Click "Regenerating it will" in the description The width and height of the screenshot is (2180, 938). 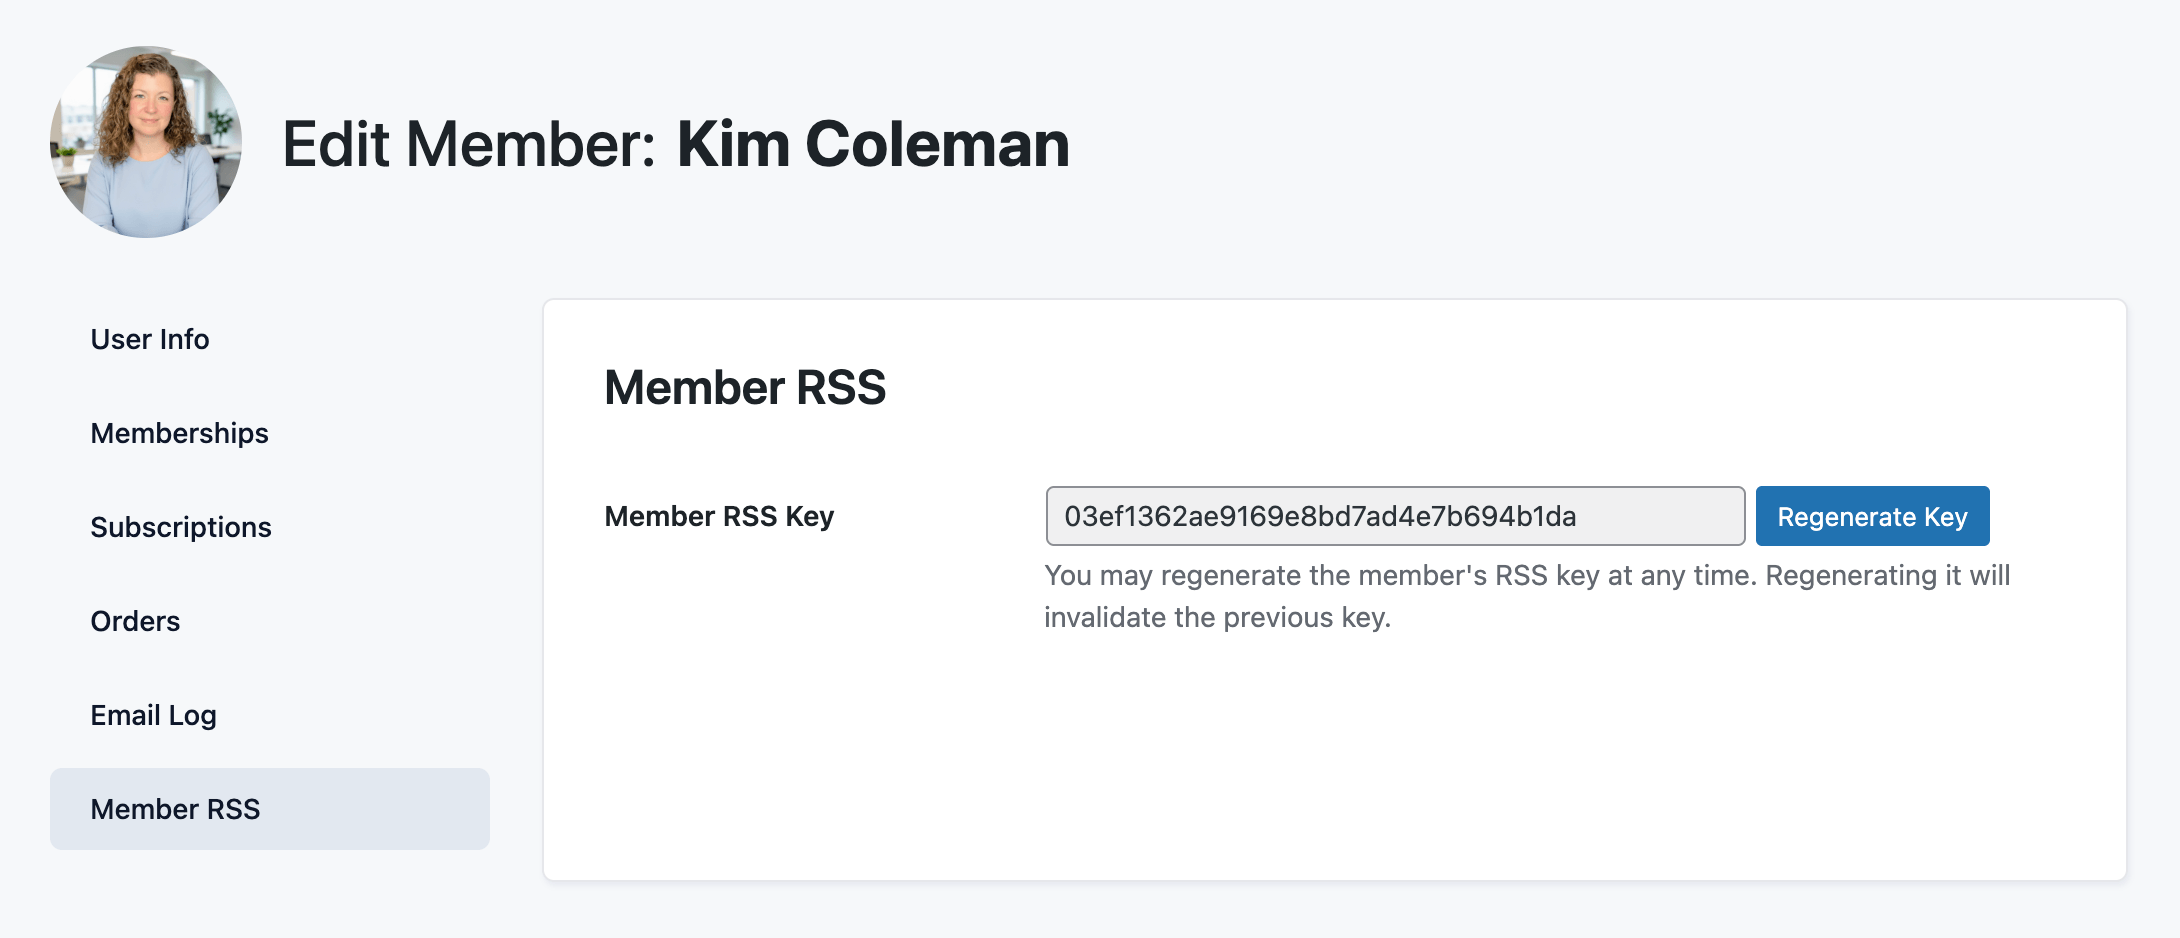pyautogui.click(x=1887, y=576)
